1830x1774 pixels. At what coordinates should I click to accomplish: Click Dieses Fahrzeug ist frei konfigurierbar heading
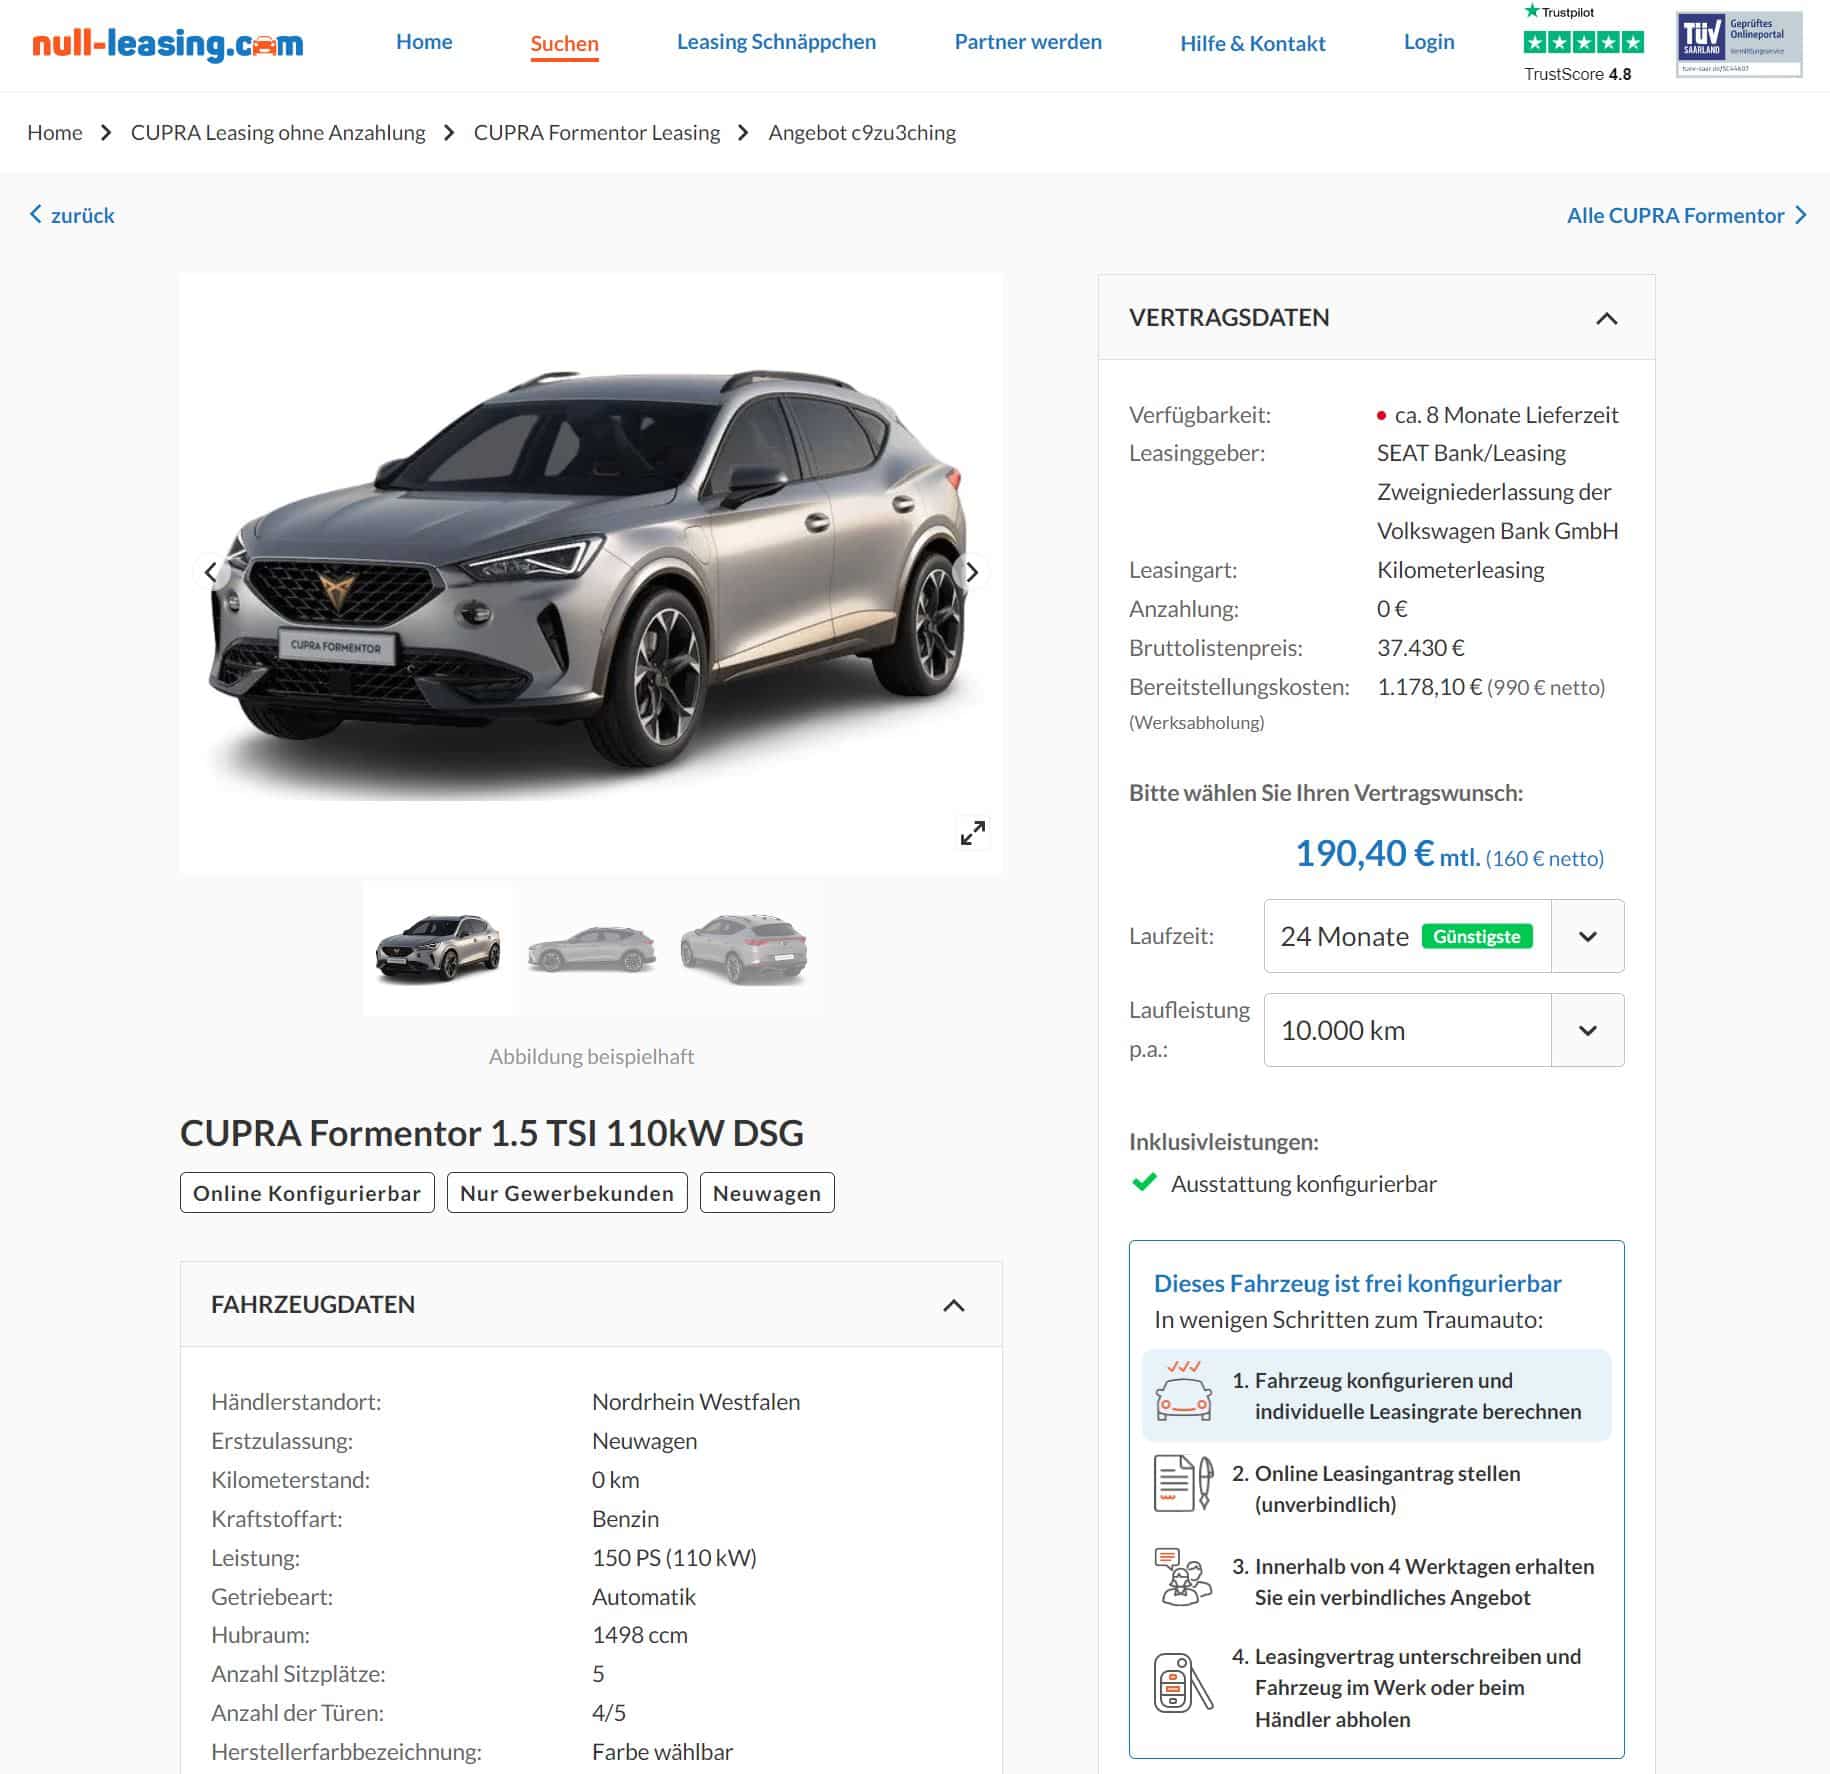tap(1357, 1283)
